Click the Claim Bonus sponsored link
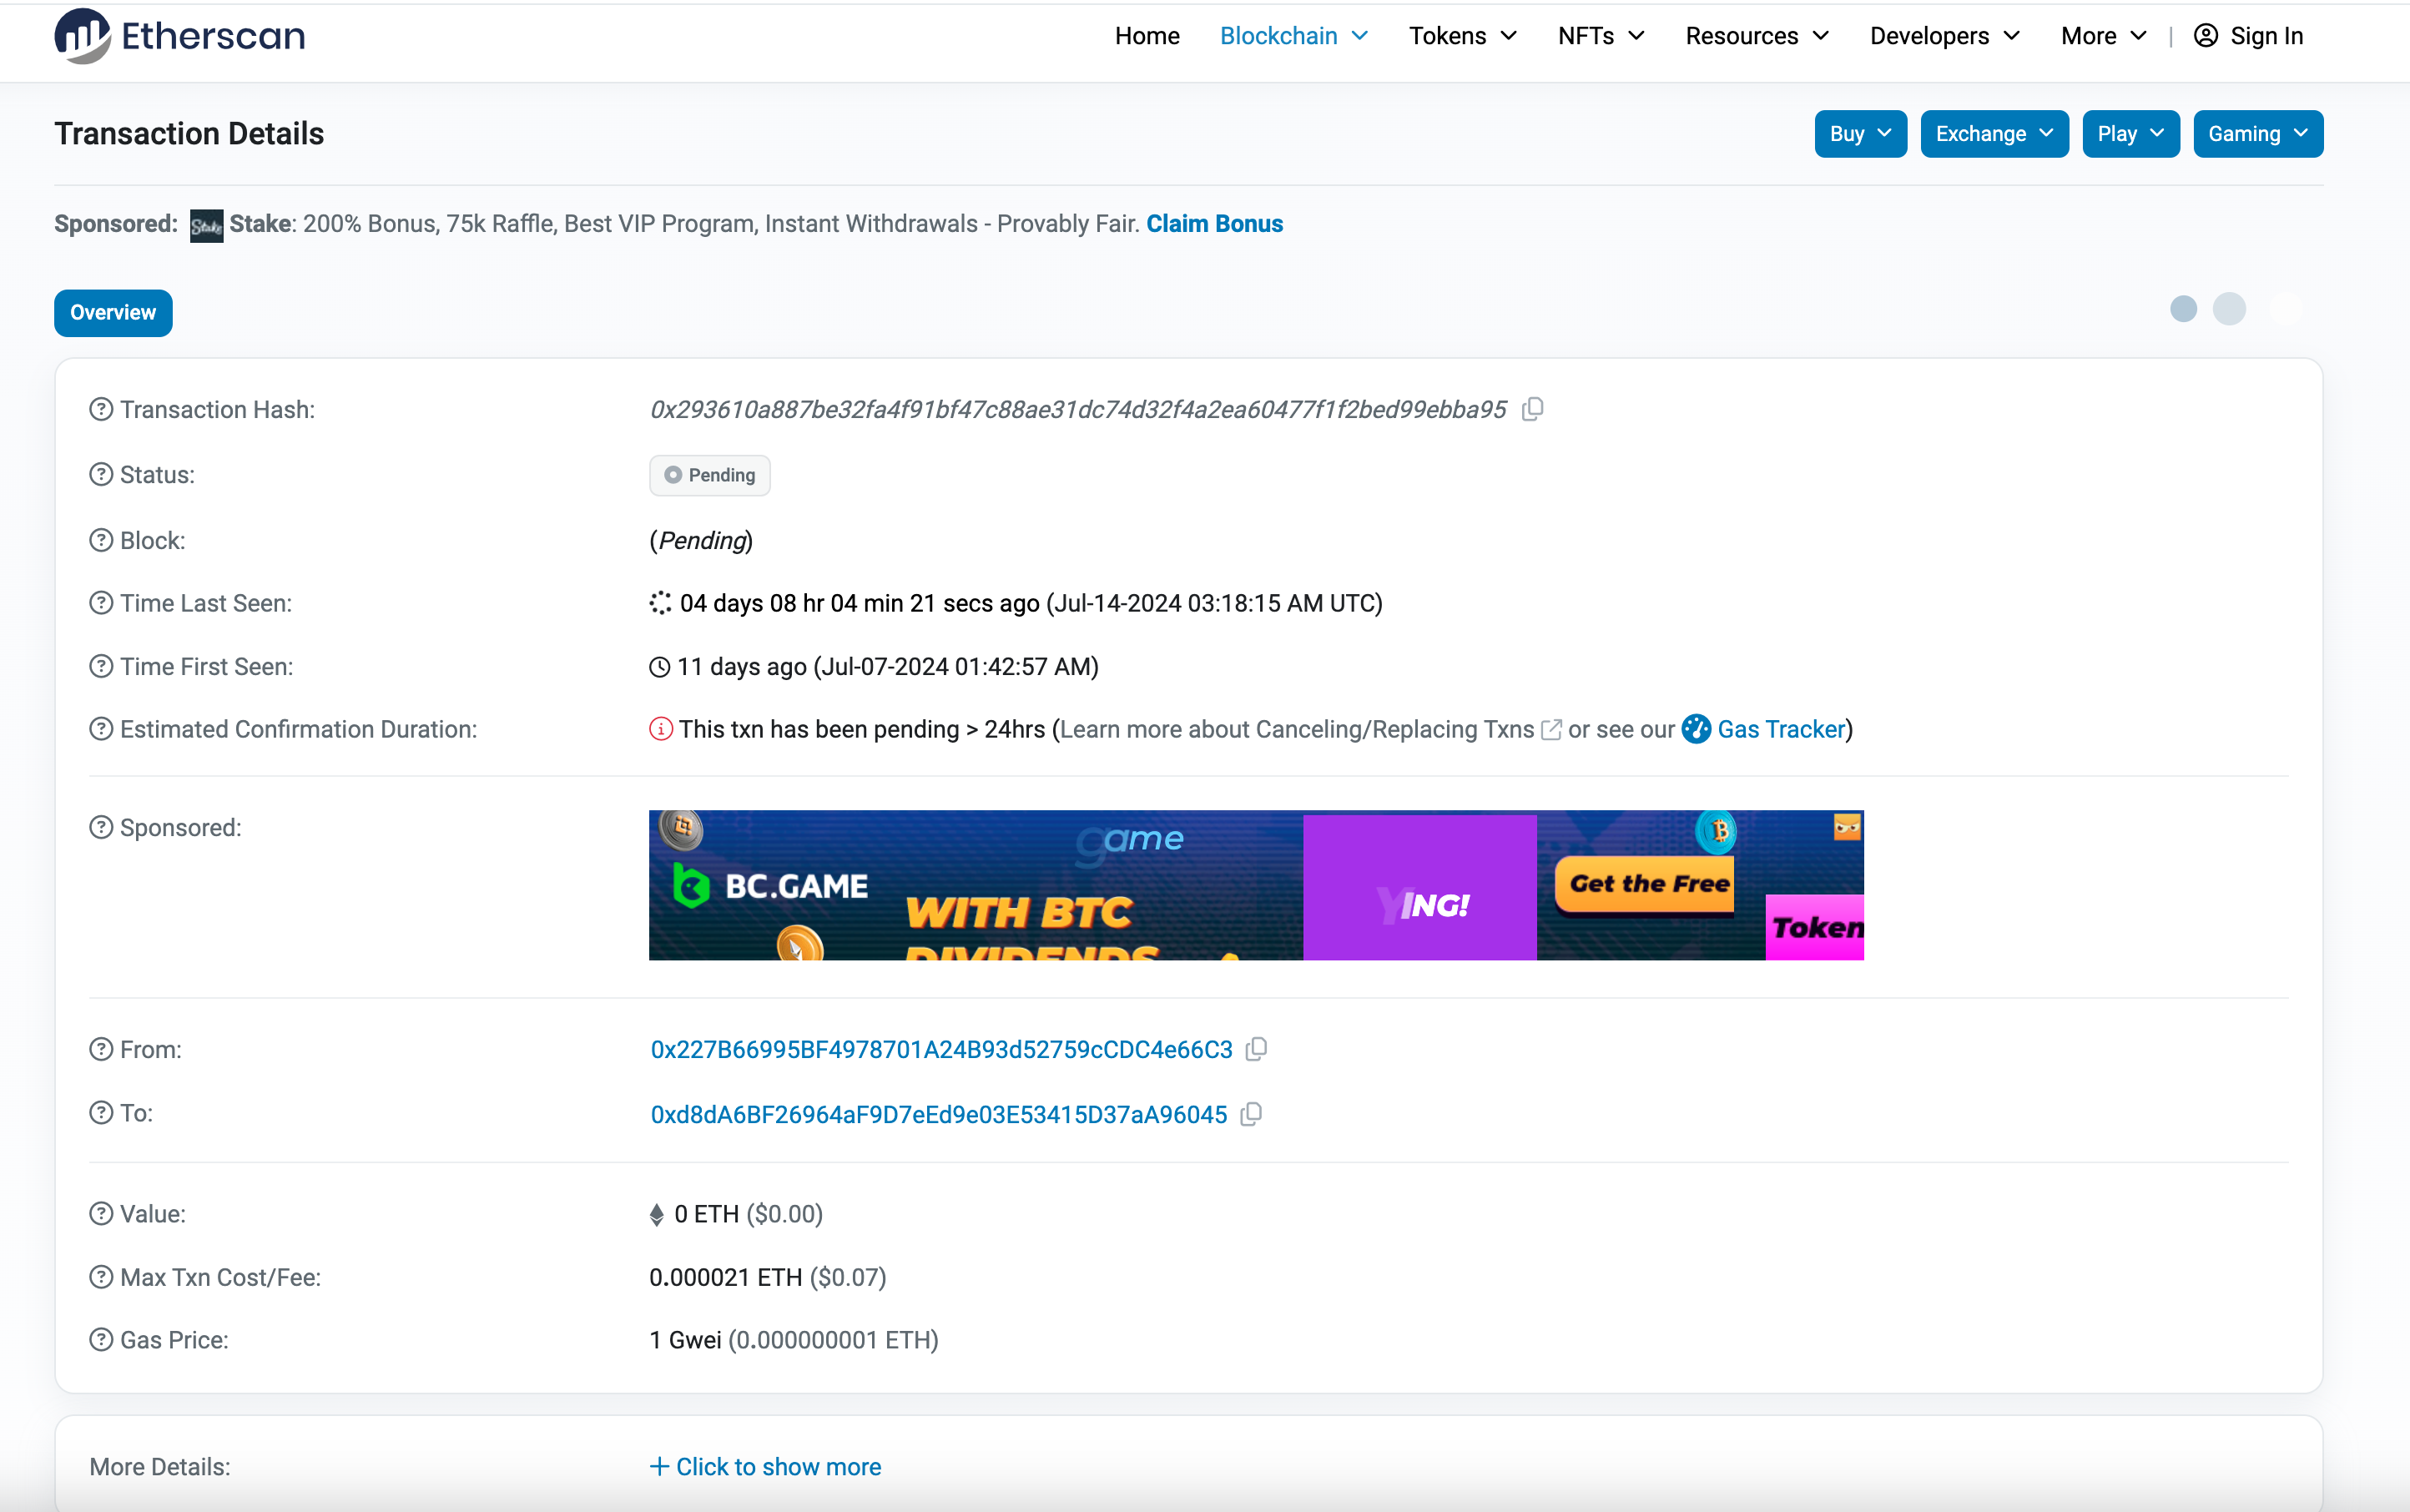Image resolution: width=2410 pixels, height=1512 pixels. (x=1214, y=224)
